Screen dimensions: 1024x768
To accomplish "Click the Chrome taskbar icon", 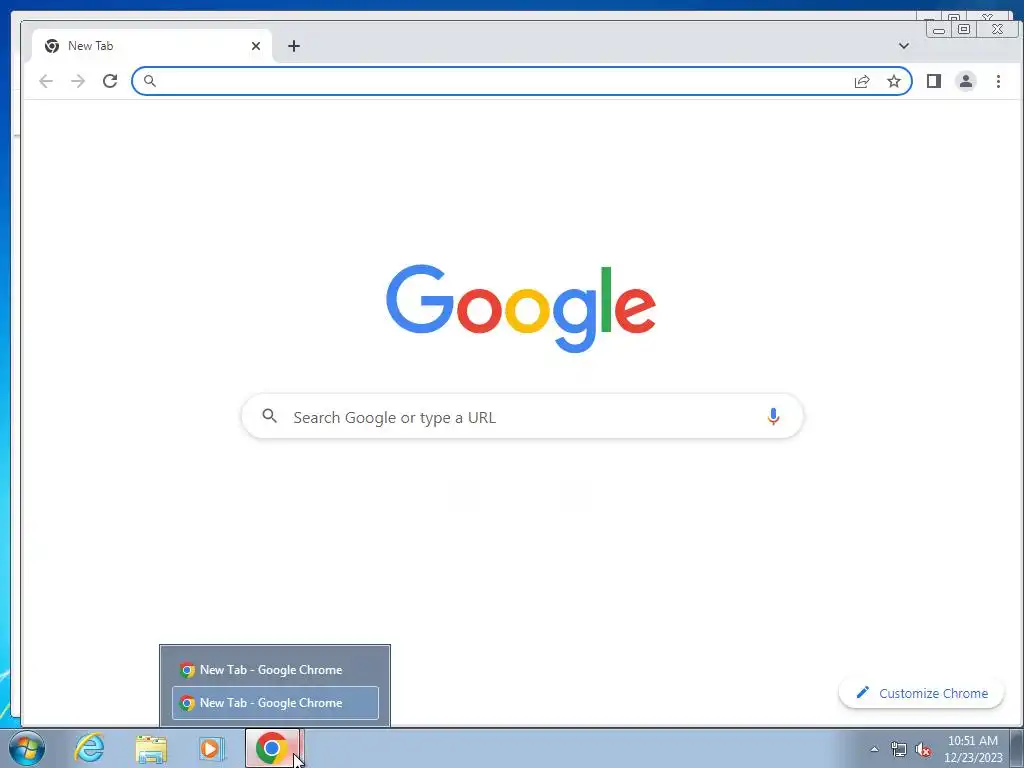I will [x=272, y=748].
